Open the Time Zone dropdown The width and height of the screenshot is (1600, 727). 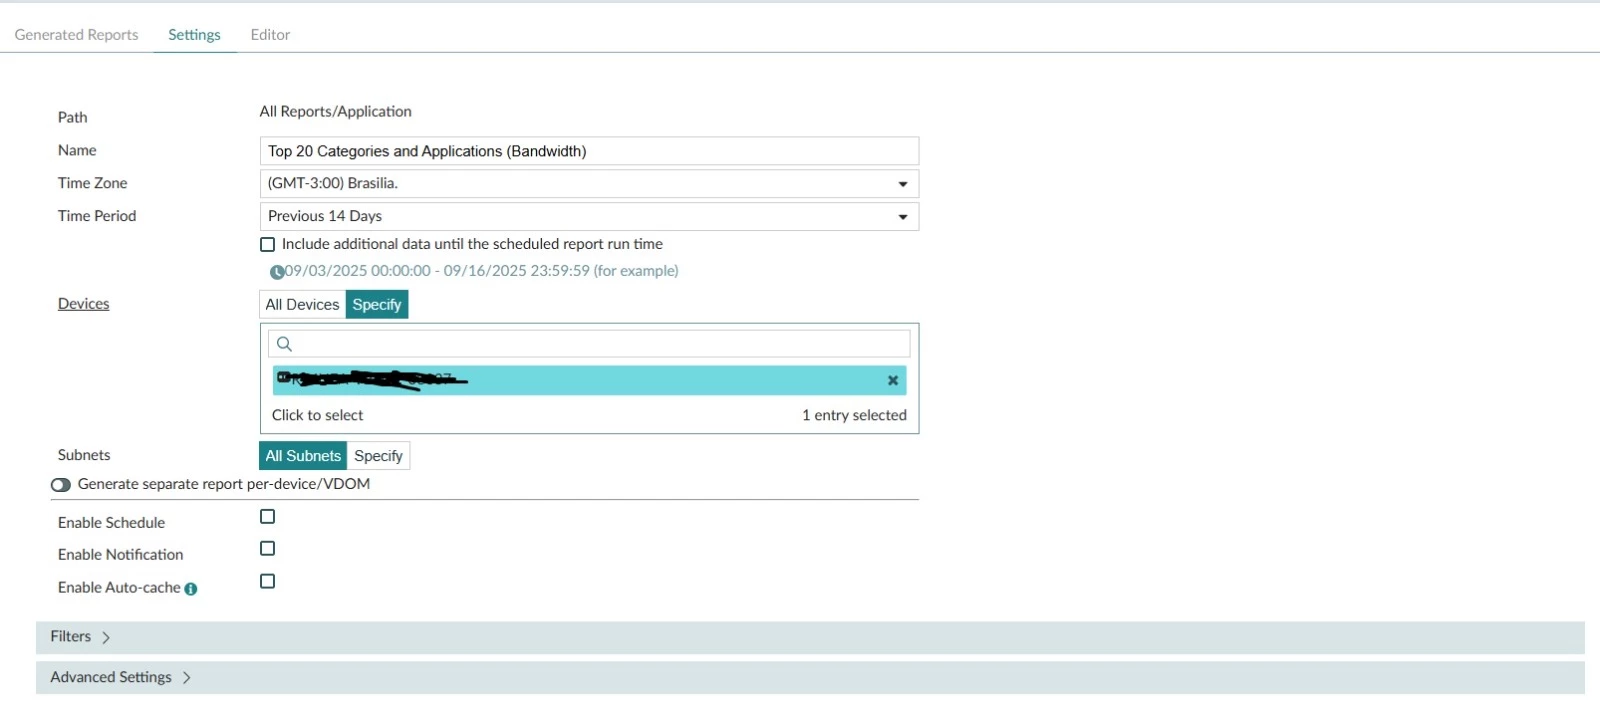tap(589, 184)
